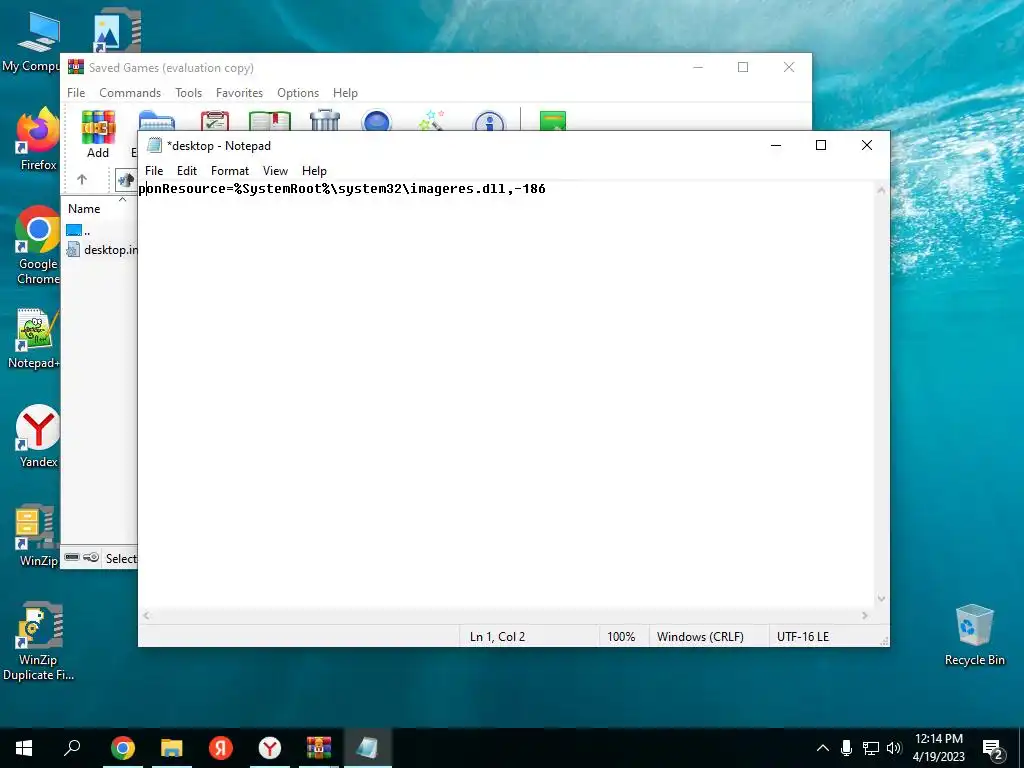Click the Test clipboard icon in WinRAR toolbar
This screenshot has height=768, width=1024.
215,121
